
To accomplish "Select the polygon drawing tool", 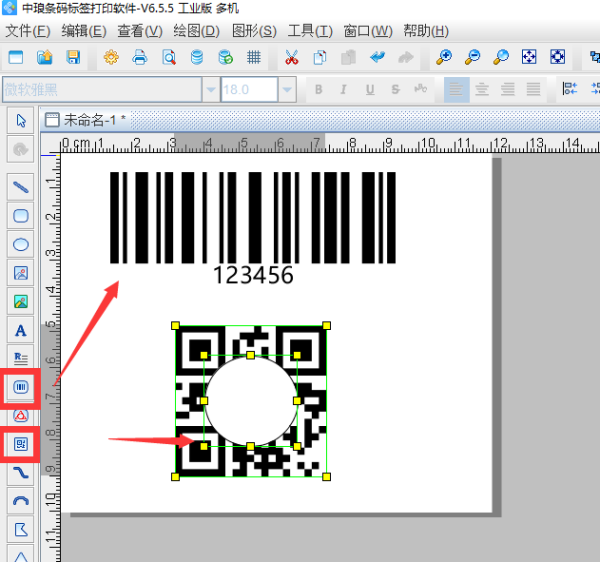I will coord(21,530).
